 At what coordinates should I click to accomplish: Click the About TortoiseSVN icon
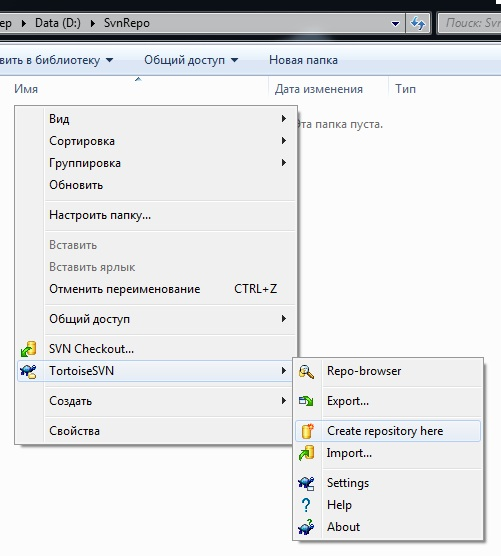[306, 527]
